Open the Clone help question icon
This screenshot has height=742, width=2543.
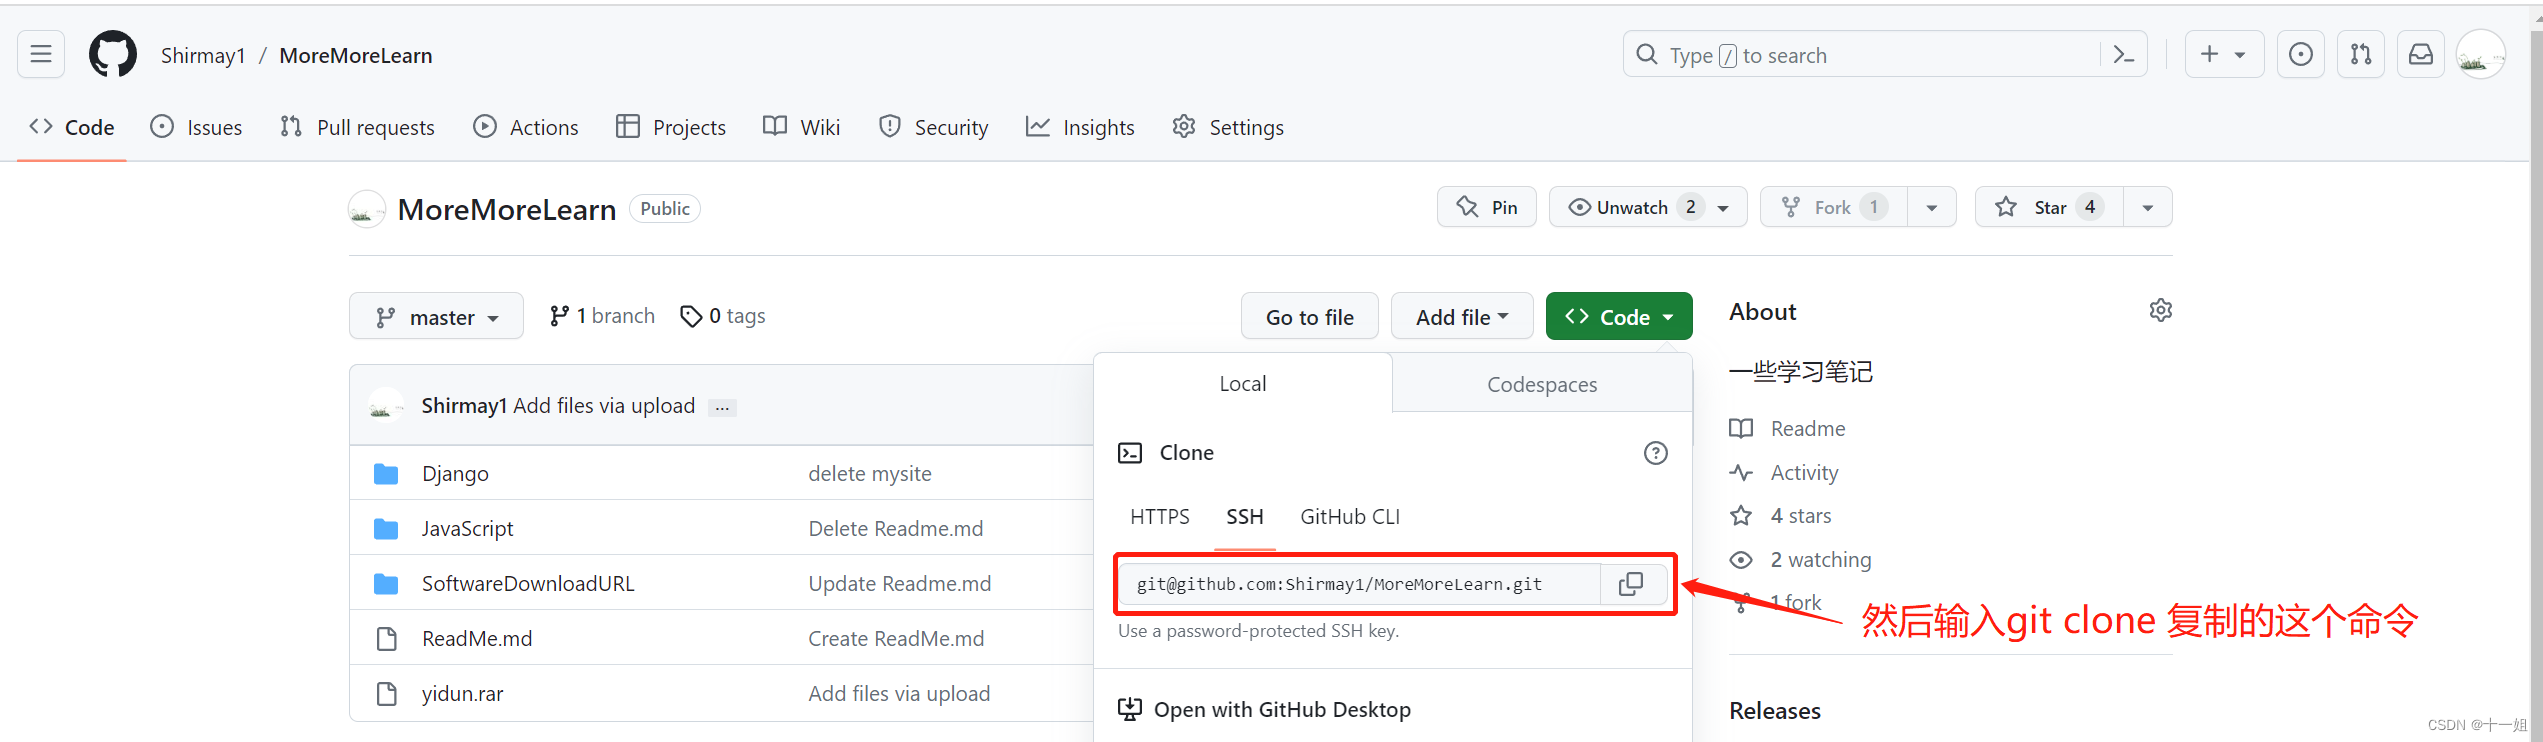[x=1656, y=453]
